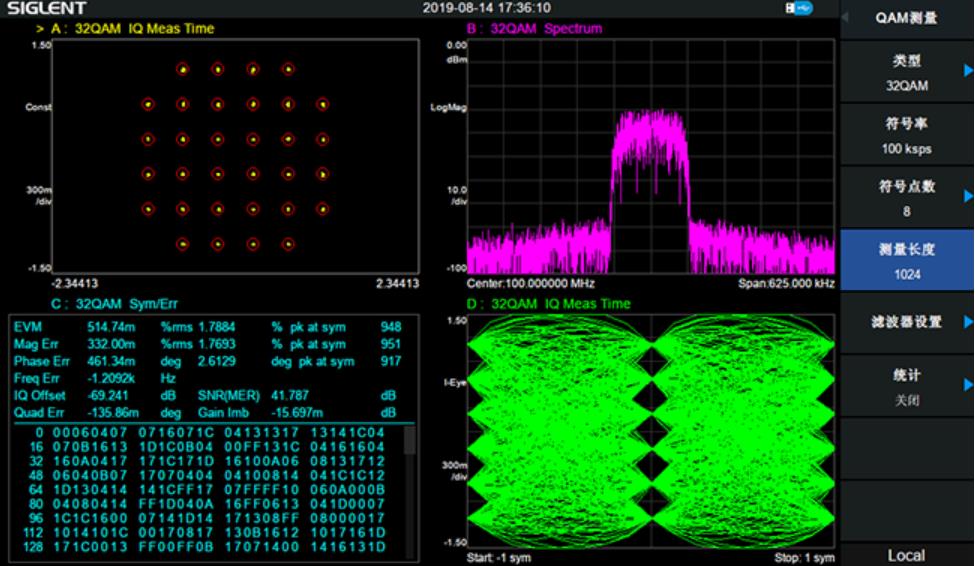Expand the 符号点数 submenu arrow
The image size is (975, 566).
(x=967, y=196)
